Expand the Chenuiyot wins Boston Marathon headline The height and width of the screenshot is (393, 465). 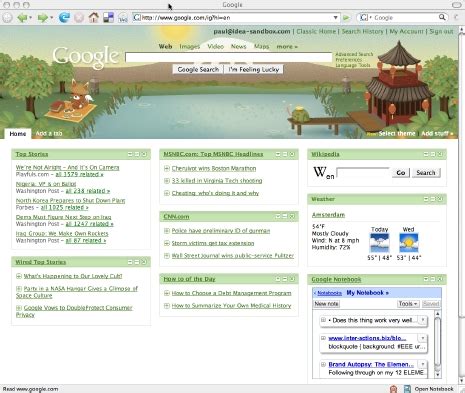(167, 168)
